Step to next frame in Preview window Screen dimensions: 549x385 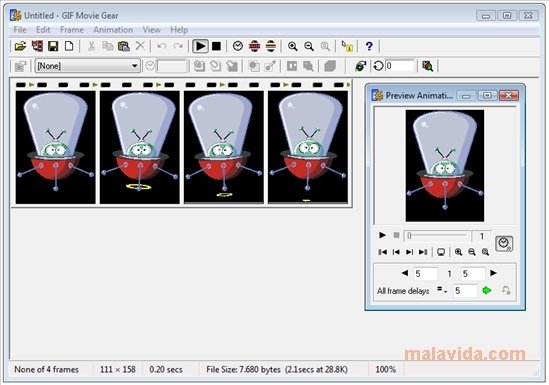(x=409, y=252)
